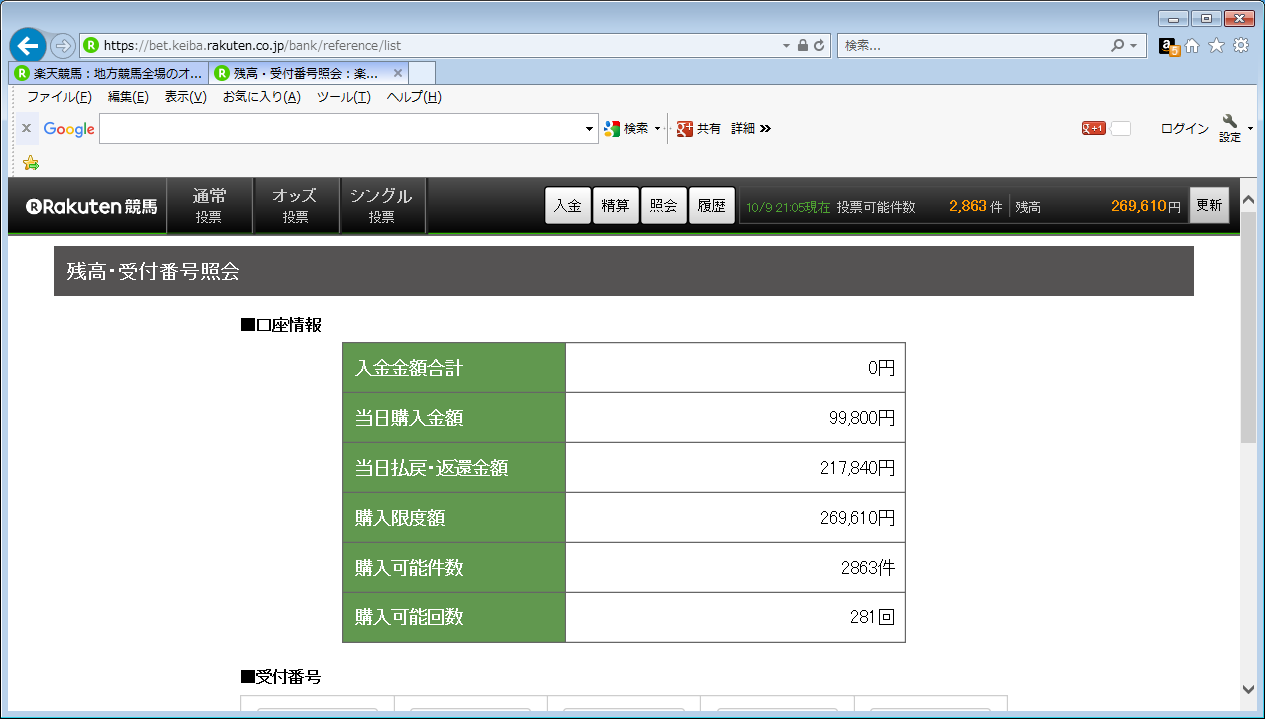Open the ヘルプ(H) menu

(x=414, y=97)
